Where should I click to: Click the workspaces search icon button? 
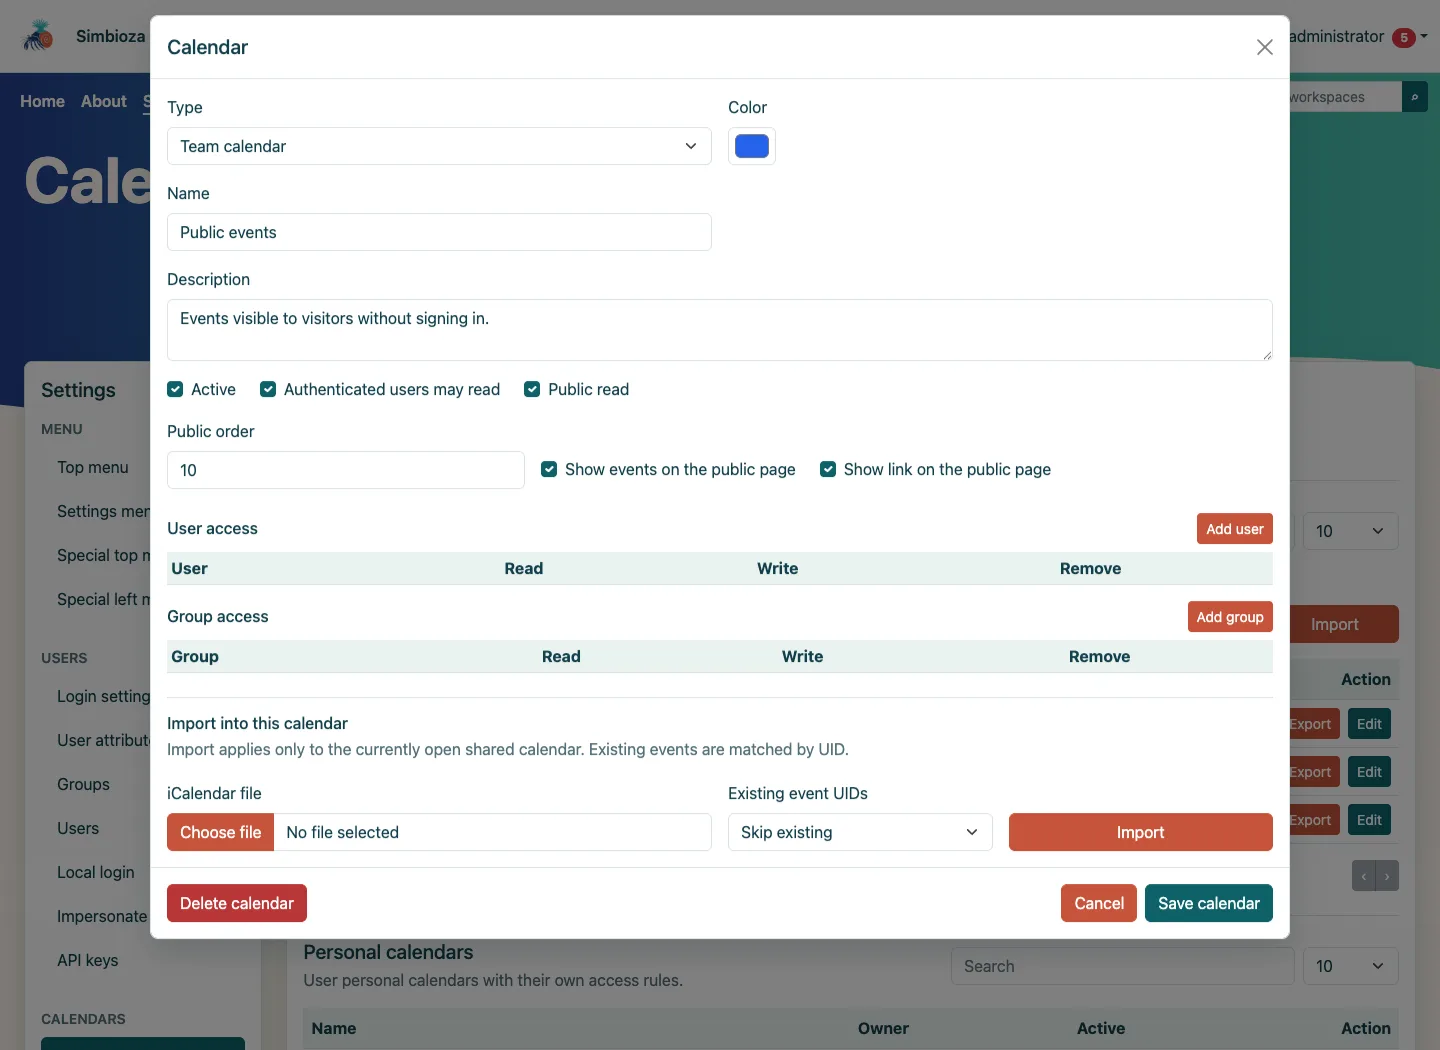click(x=1415, y=97)
